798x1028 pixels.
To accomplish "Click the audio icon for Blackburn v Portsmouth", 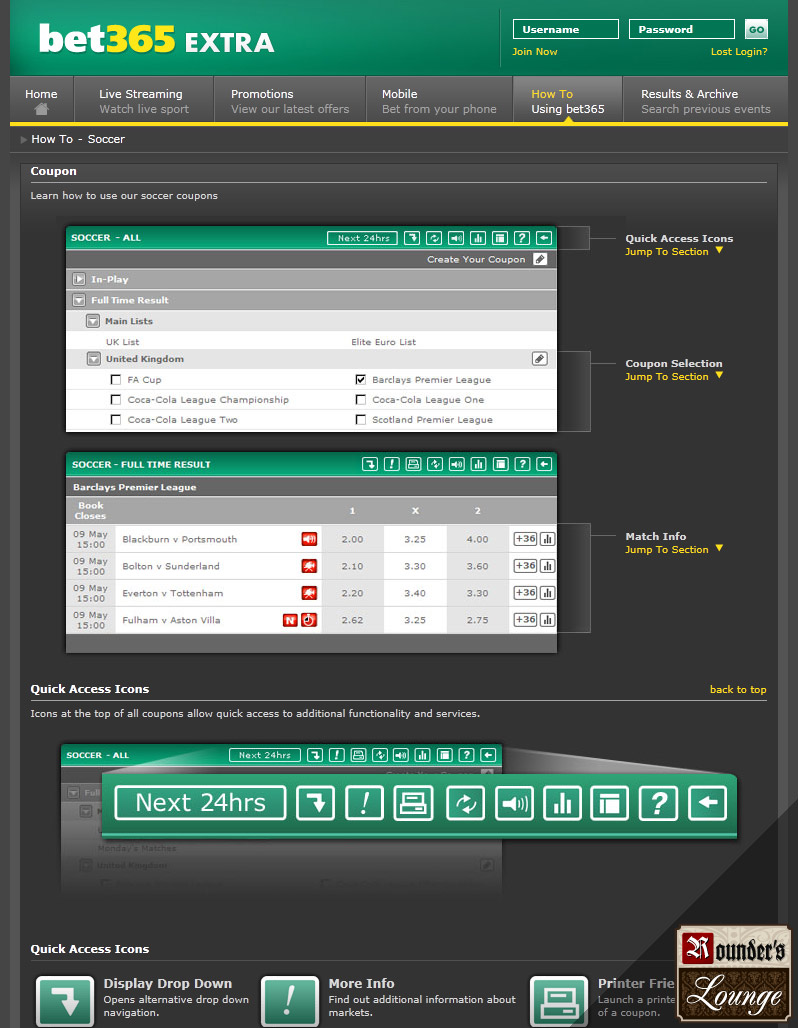I will [309, 539].
